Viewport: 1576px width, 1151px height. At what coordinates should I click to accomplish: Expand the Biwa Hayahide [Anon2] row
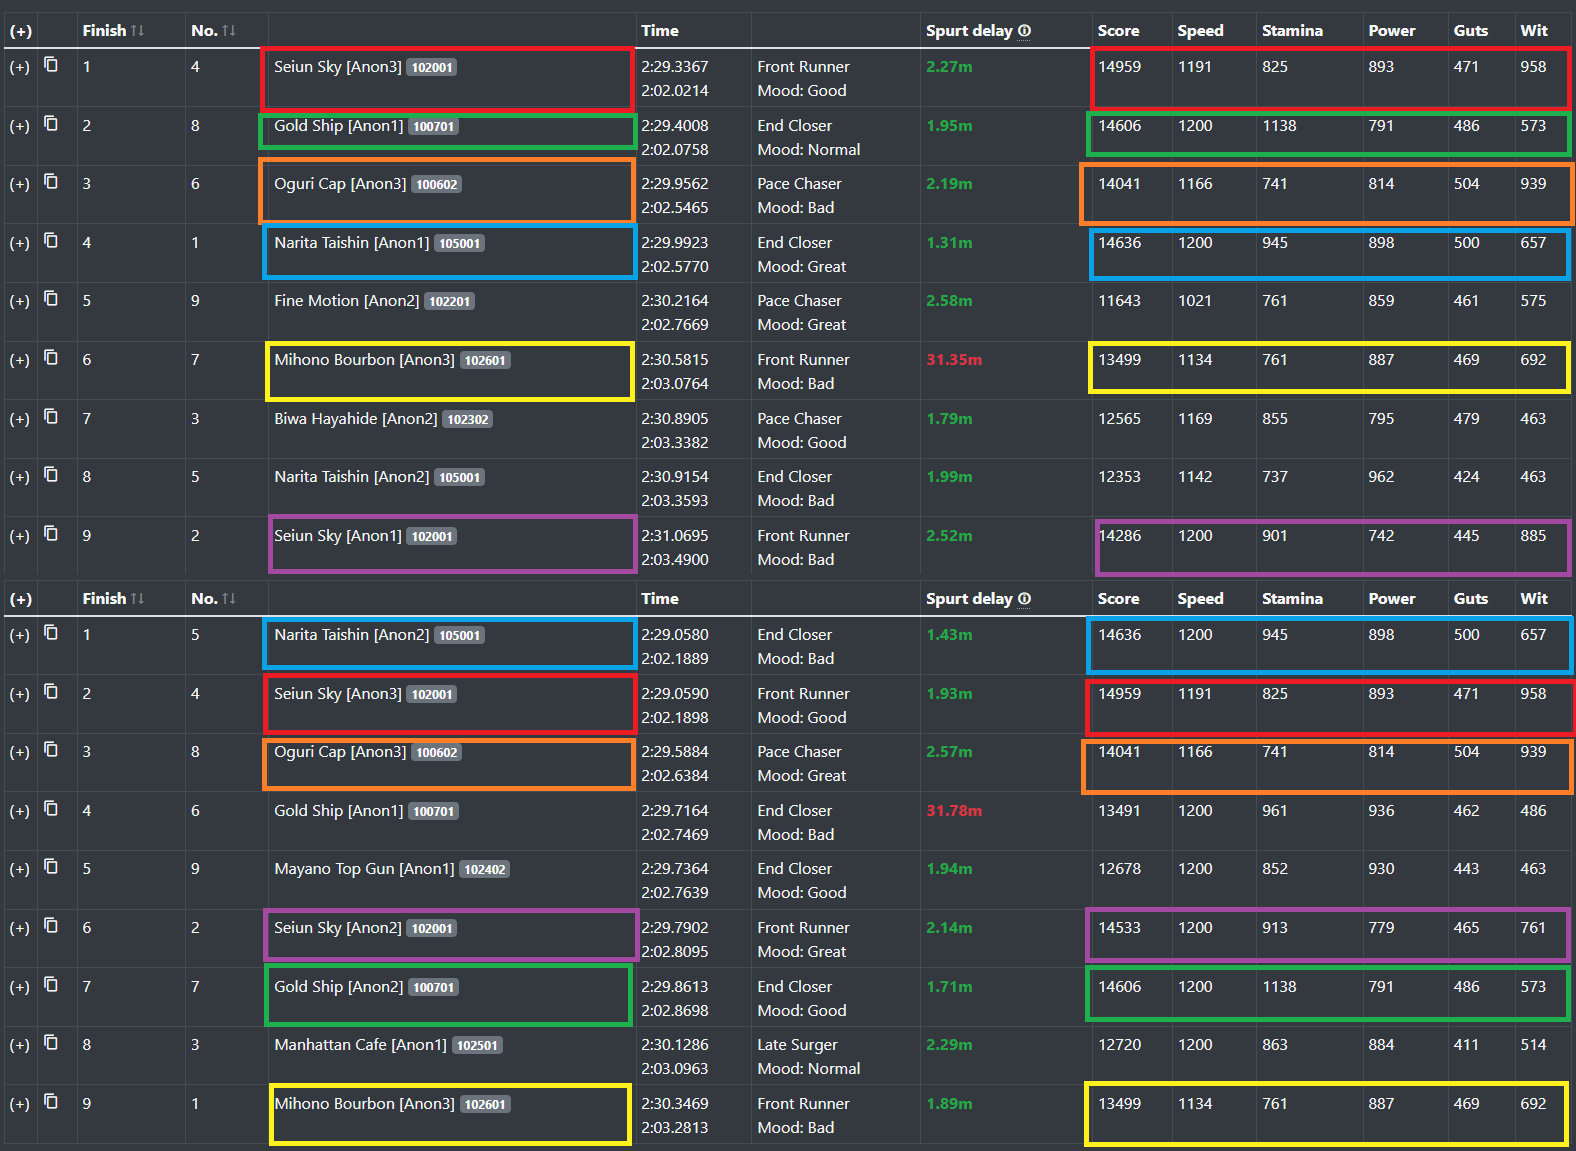pyautogui.click(x=20, y=419)
